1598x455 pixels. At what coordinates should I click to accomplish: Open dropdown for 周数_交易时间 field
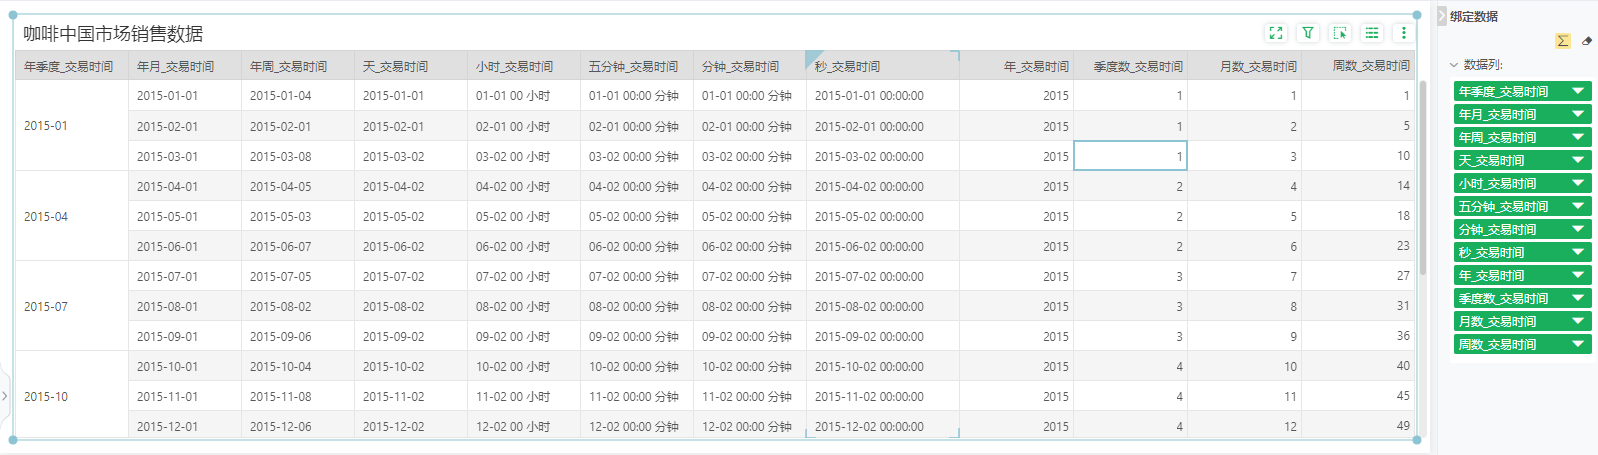point(1578,344)
